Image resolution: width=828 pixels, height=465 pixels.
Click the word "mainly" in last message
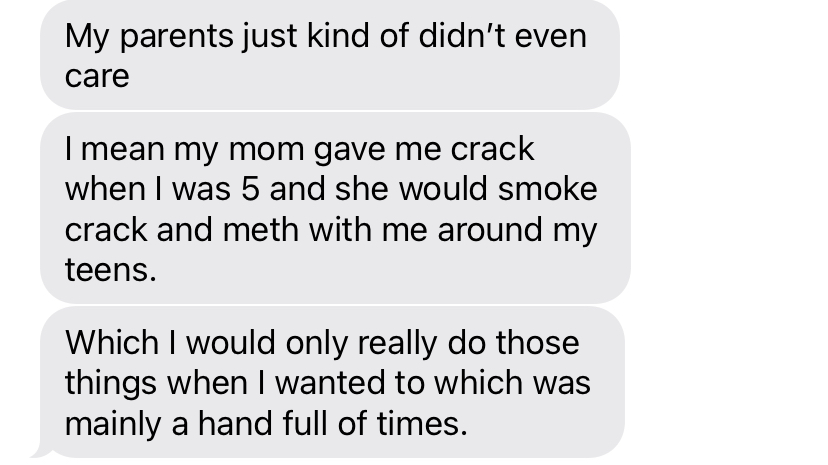(x=112, y=425)
